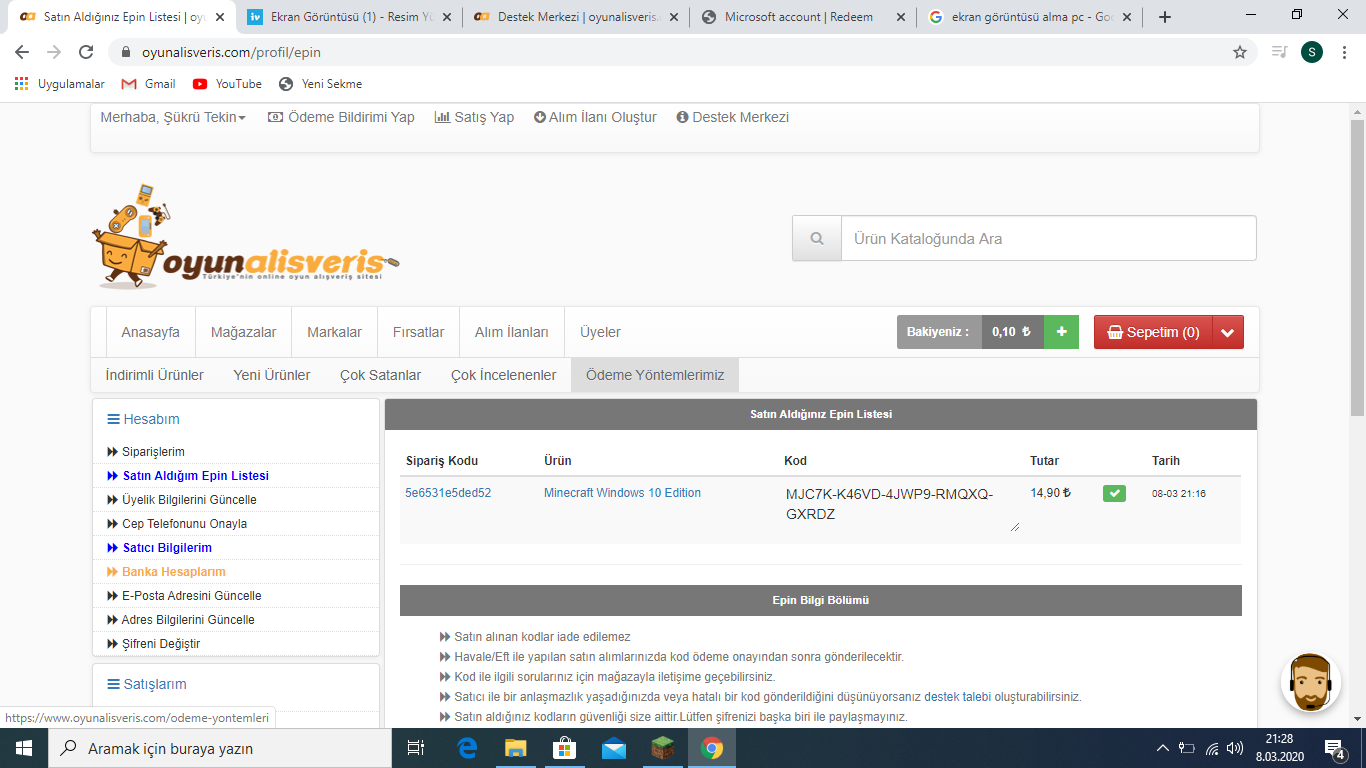Switch to the Microsoft account Redeem tab
1366x768 pixels.
click(x=803, y=17)
